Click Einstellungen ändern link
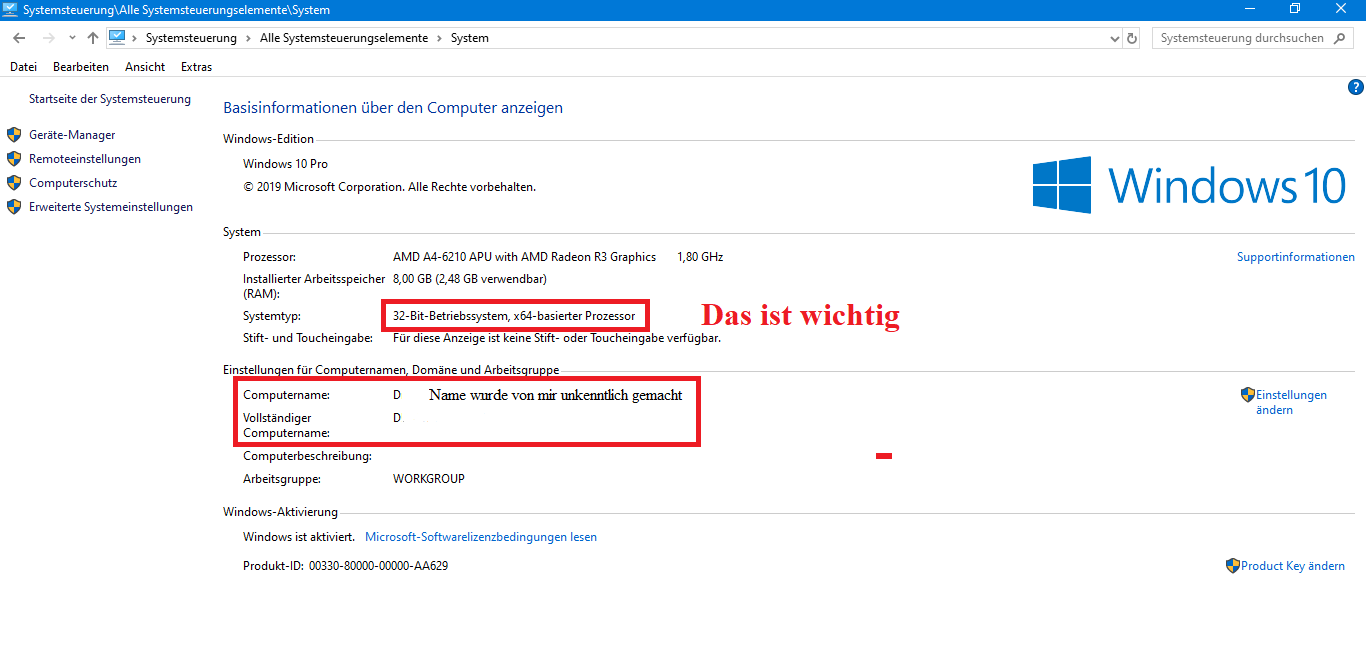This screenshot has width=1366, height=650. 1291,402
